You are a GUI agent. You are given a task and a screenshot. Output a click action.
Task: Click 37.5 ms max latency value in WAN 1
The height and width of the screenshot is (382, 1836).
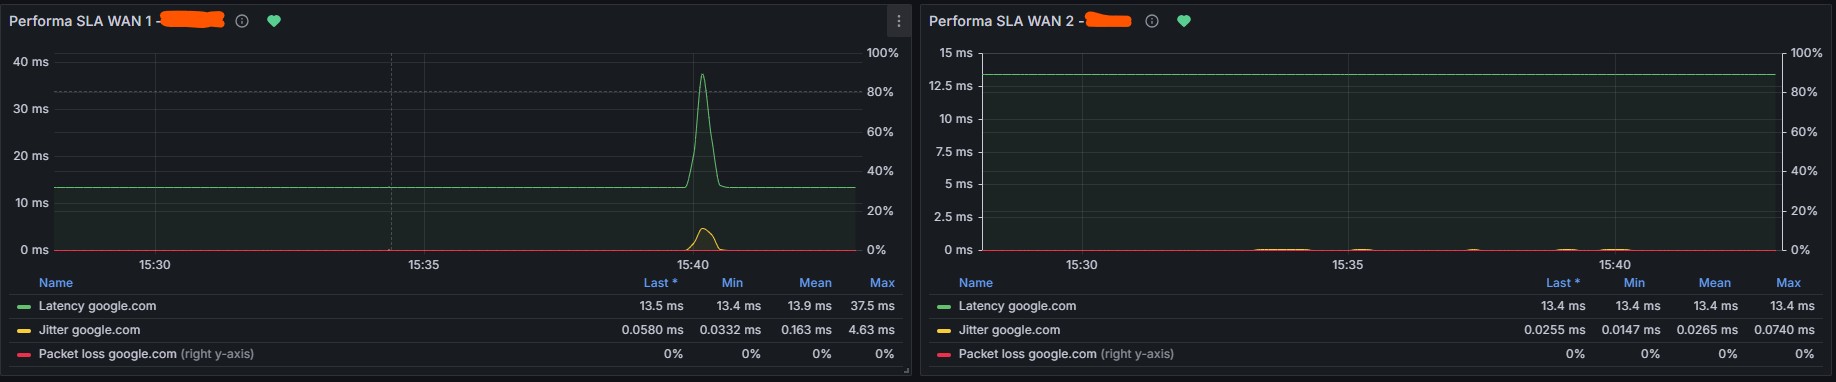click(x=872, y=306)
